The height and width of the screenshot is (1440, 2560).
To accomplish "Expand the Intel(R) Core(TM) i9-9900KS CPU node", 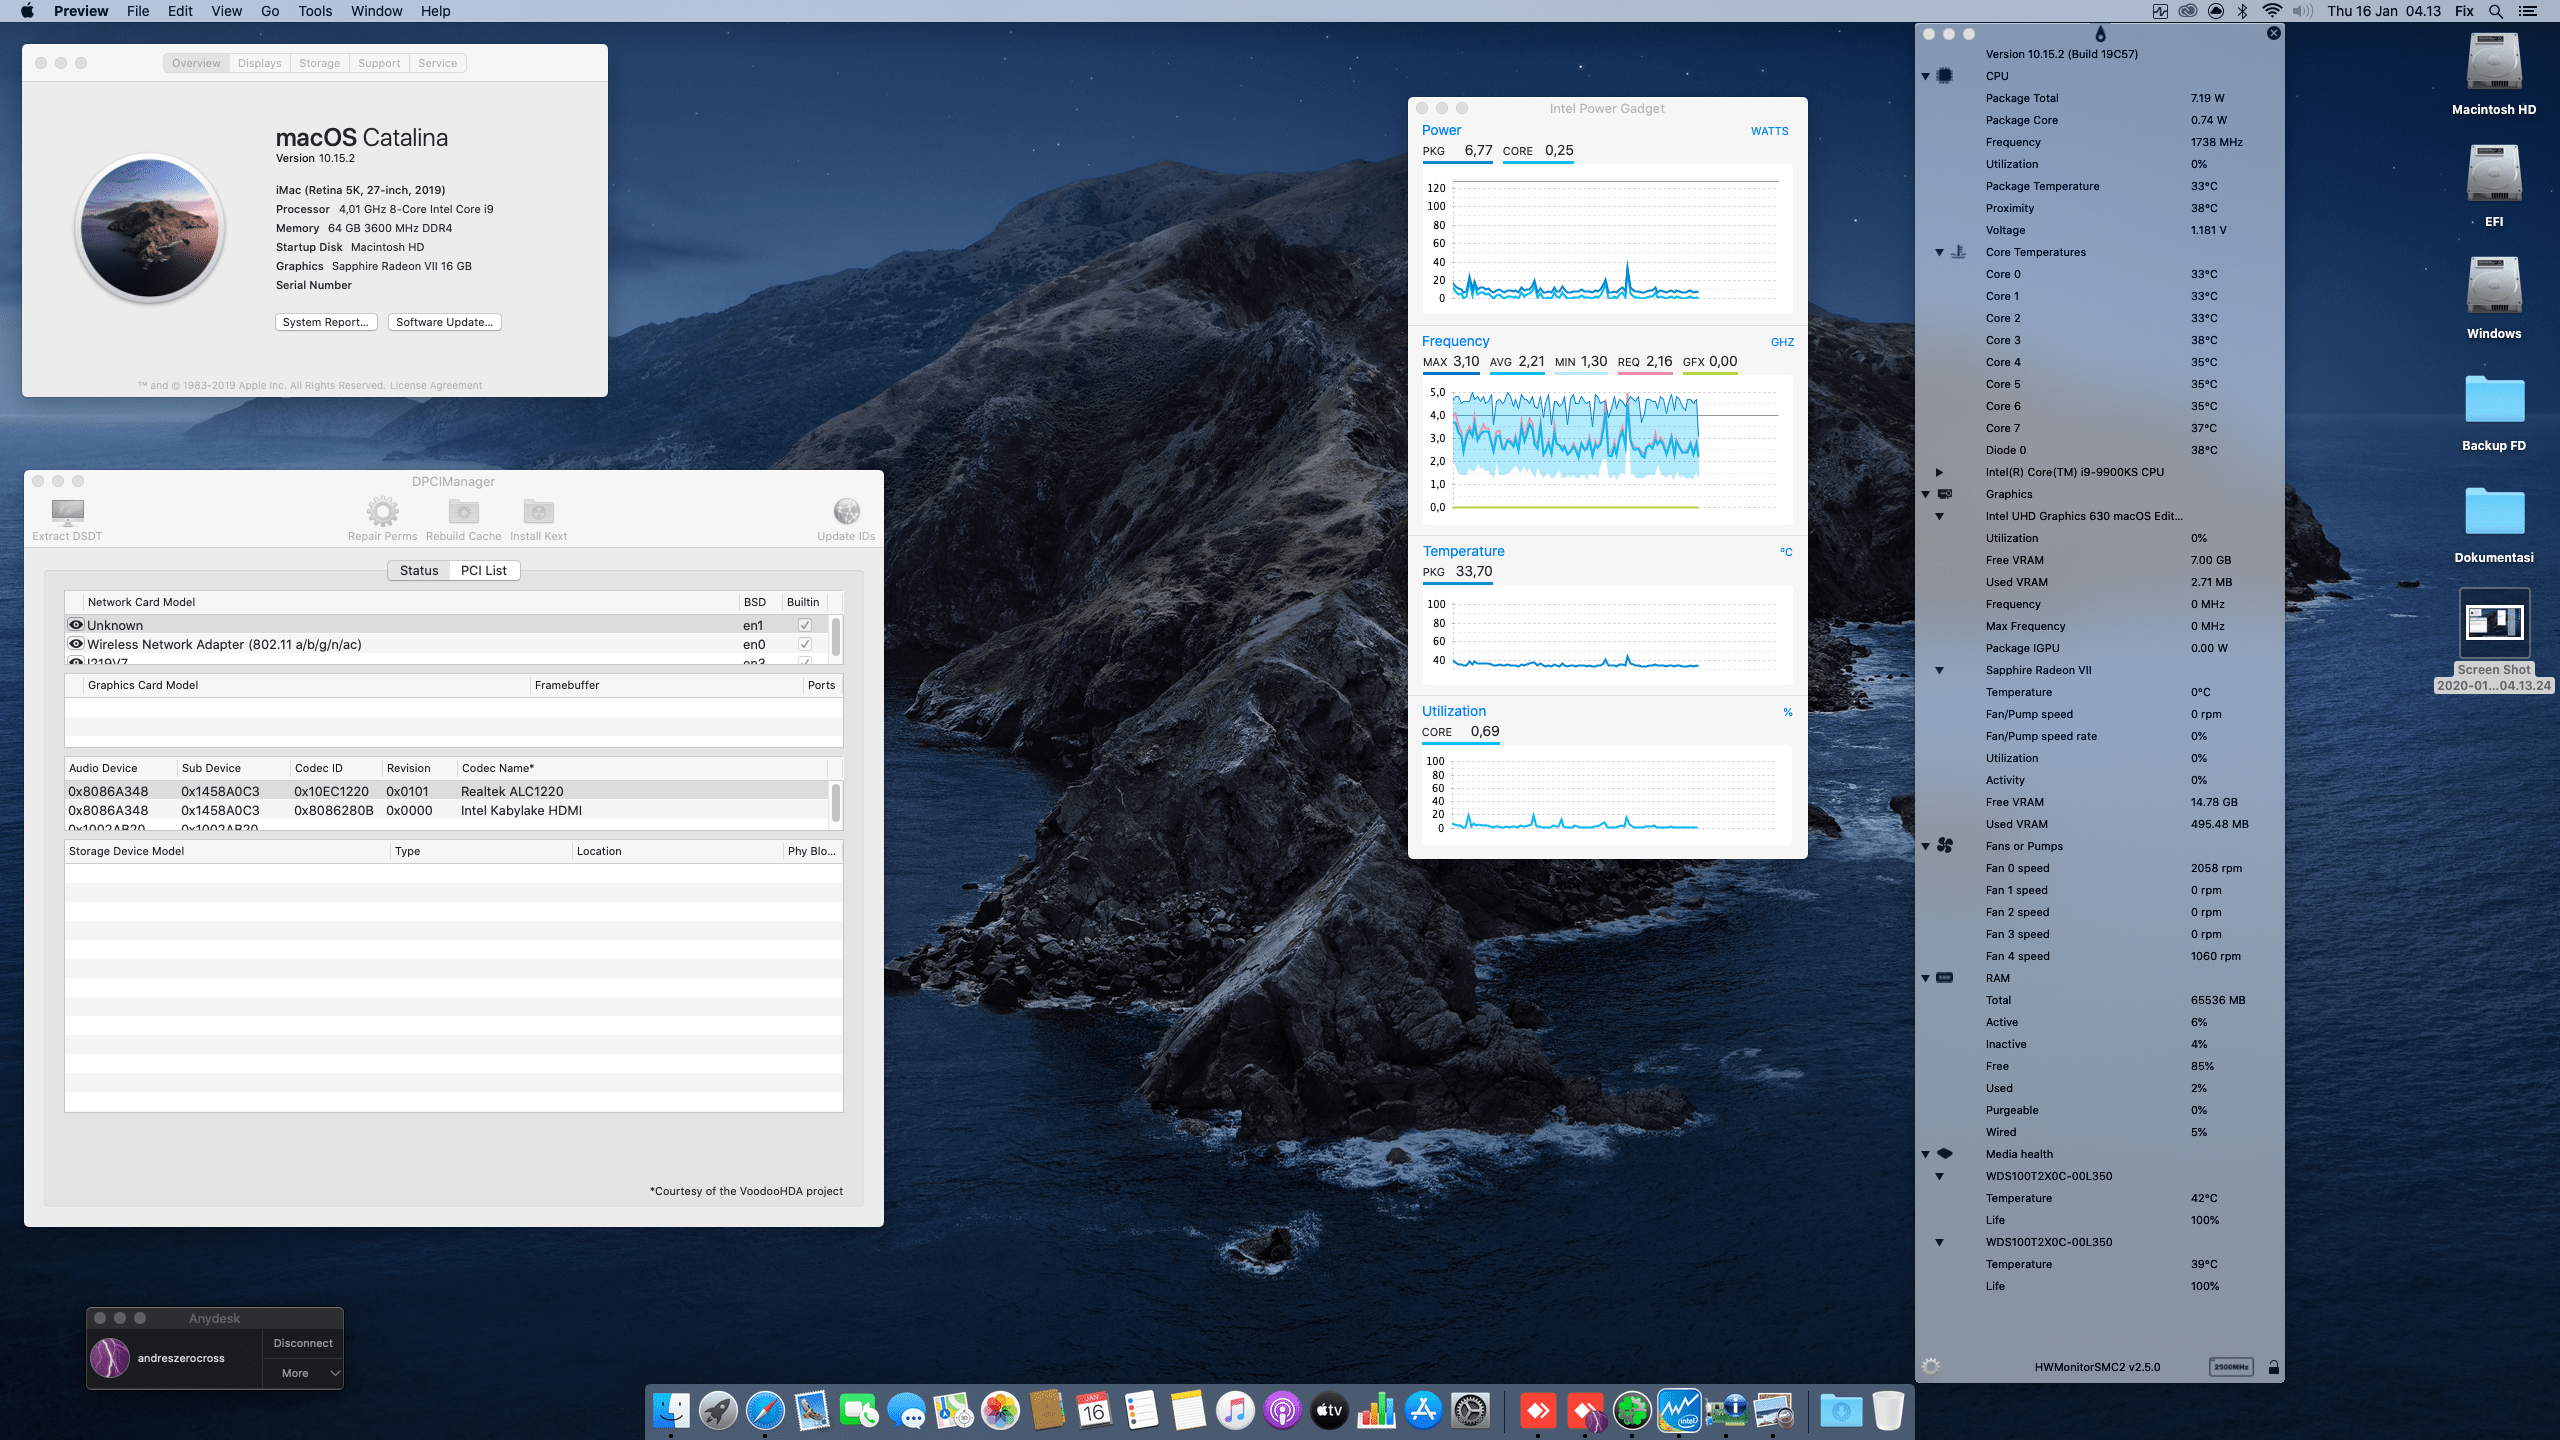I will (x=1939, y=472).
